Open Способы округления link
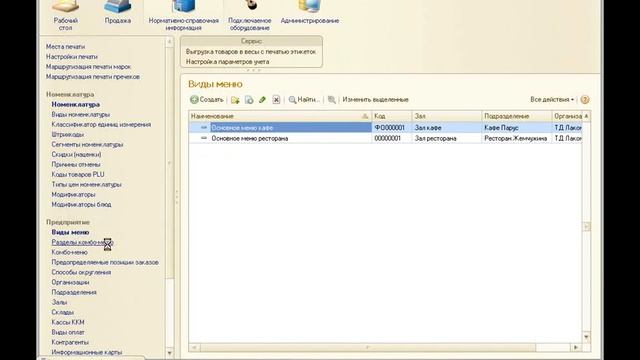This screenshot has width=640, height=360. coord(81,272)
